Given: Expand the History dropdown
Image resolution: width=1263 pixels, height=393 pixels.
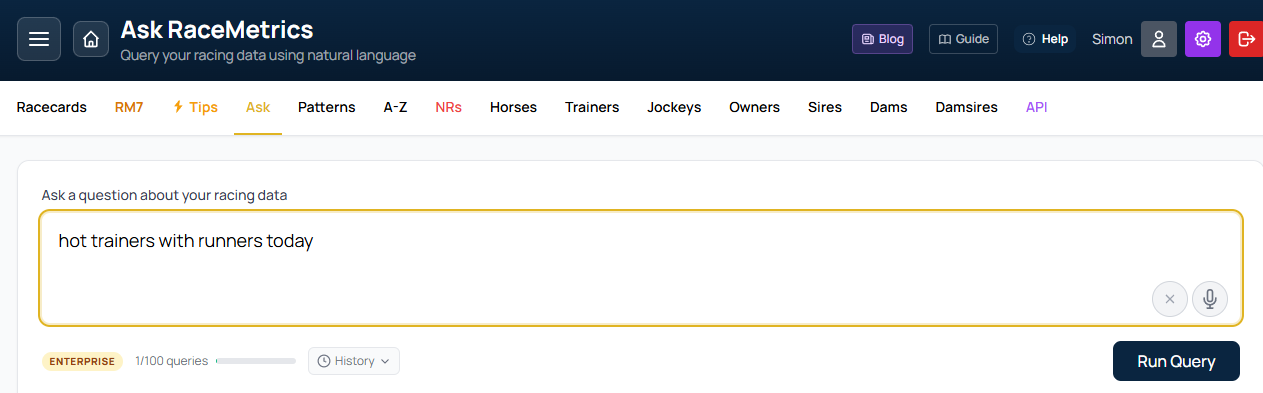Looking at the screenshot, I should point(354,361).
